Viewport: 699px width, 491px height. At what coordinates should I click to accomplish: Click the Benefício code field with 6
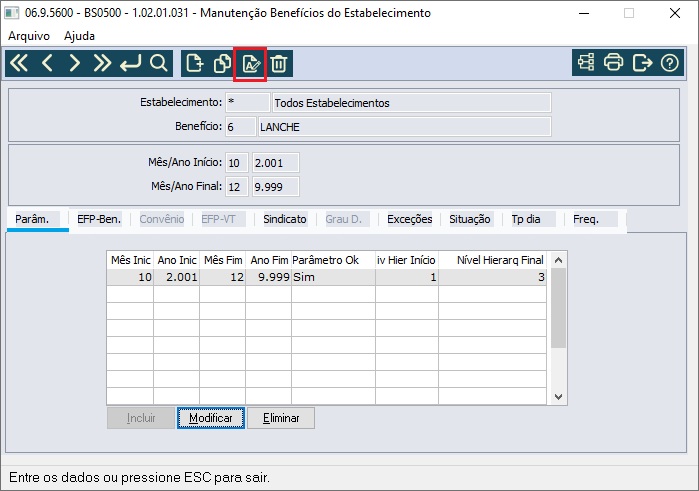(x=240, y=127)
